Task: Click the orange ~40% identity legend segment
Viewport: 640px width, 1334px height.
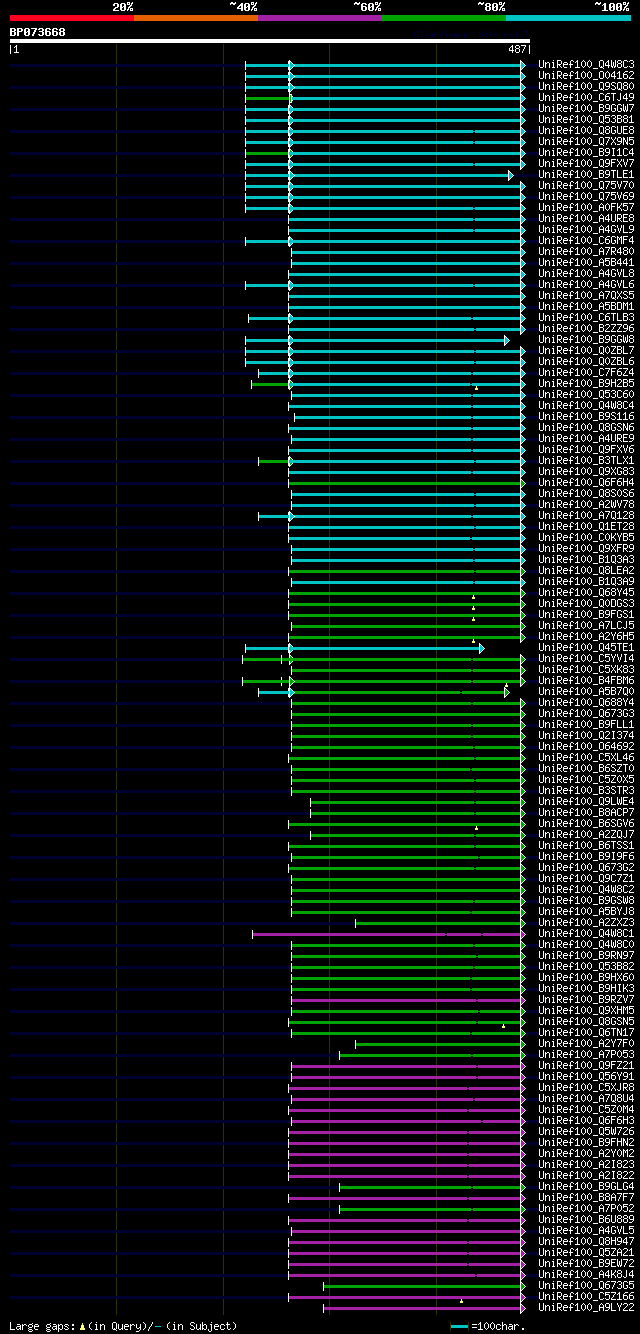Action: tap(195, 18)
